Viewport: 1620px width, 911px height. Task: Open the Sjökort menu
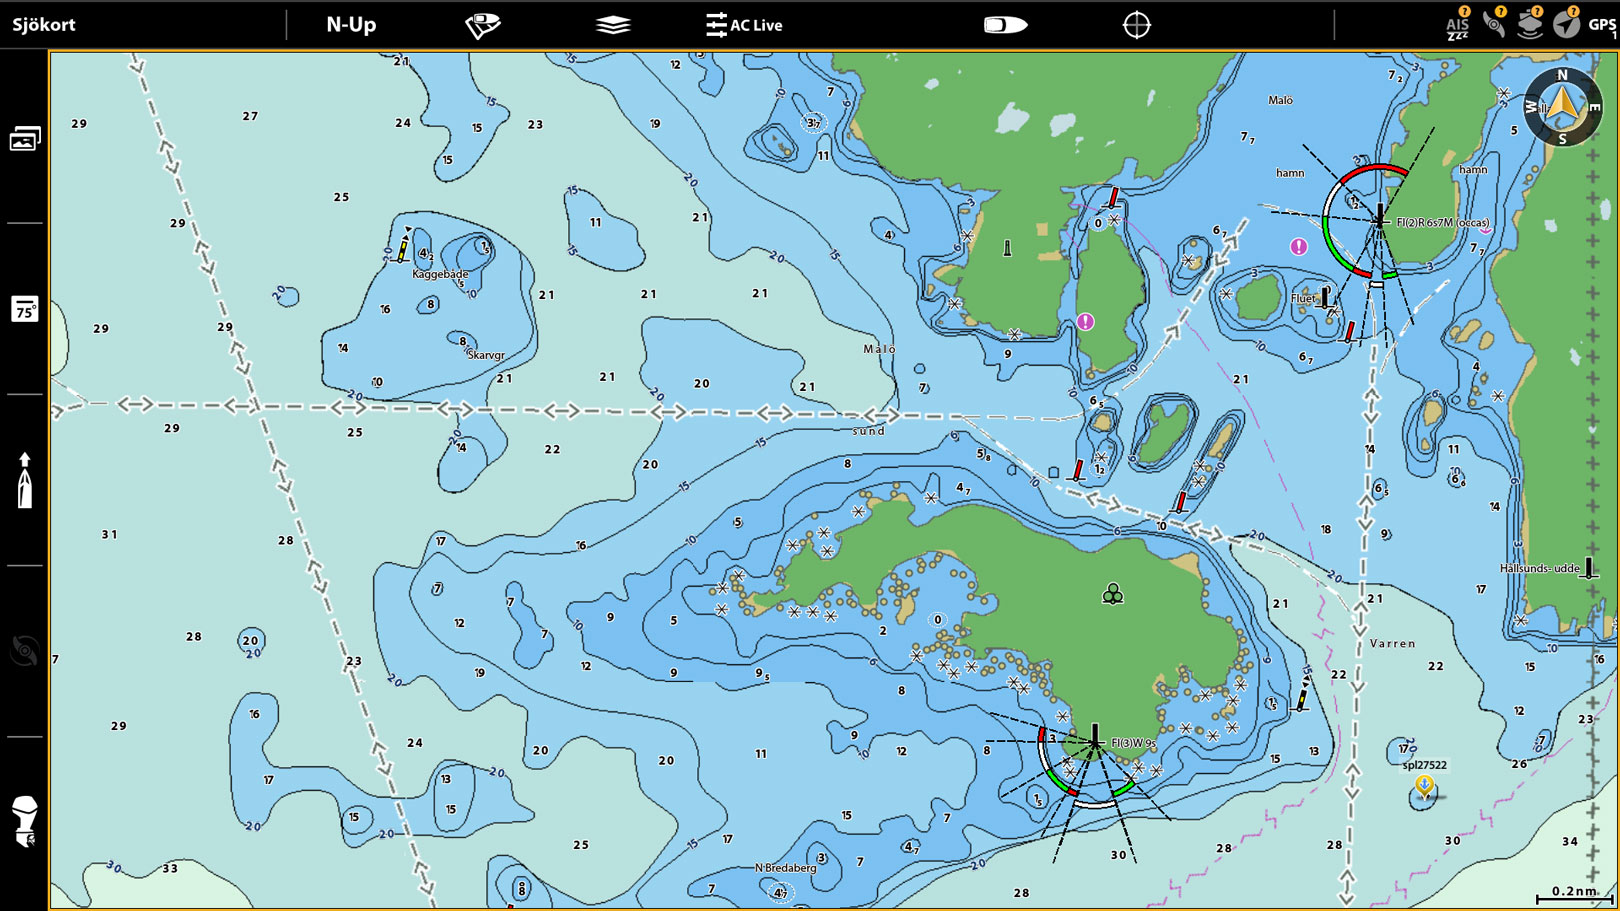click(x=45, y=24)
